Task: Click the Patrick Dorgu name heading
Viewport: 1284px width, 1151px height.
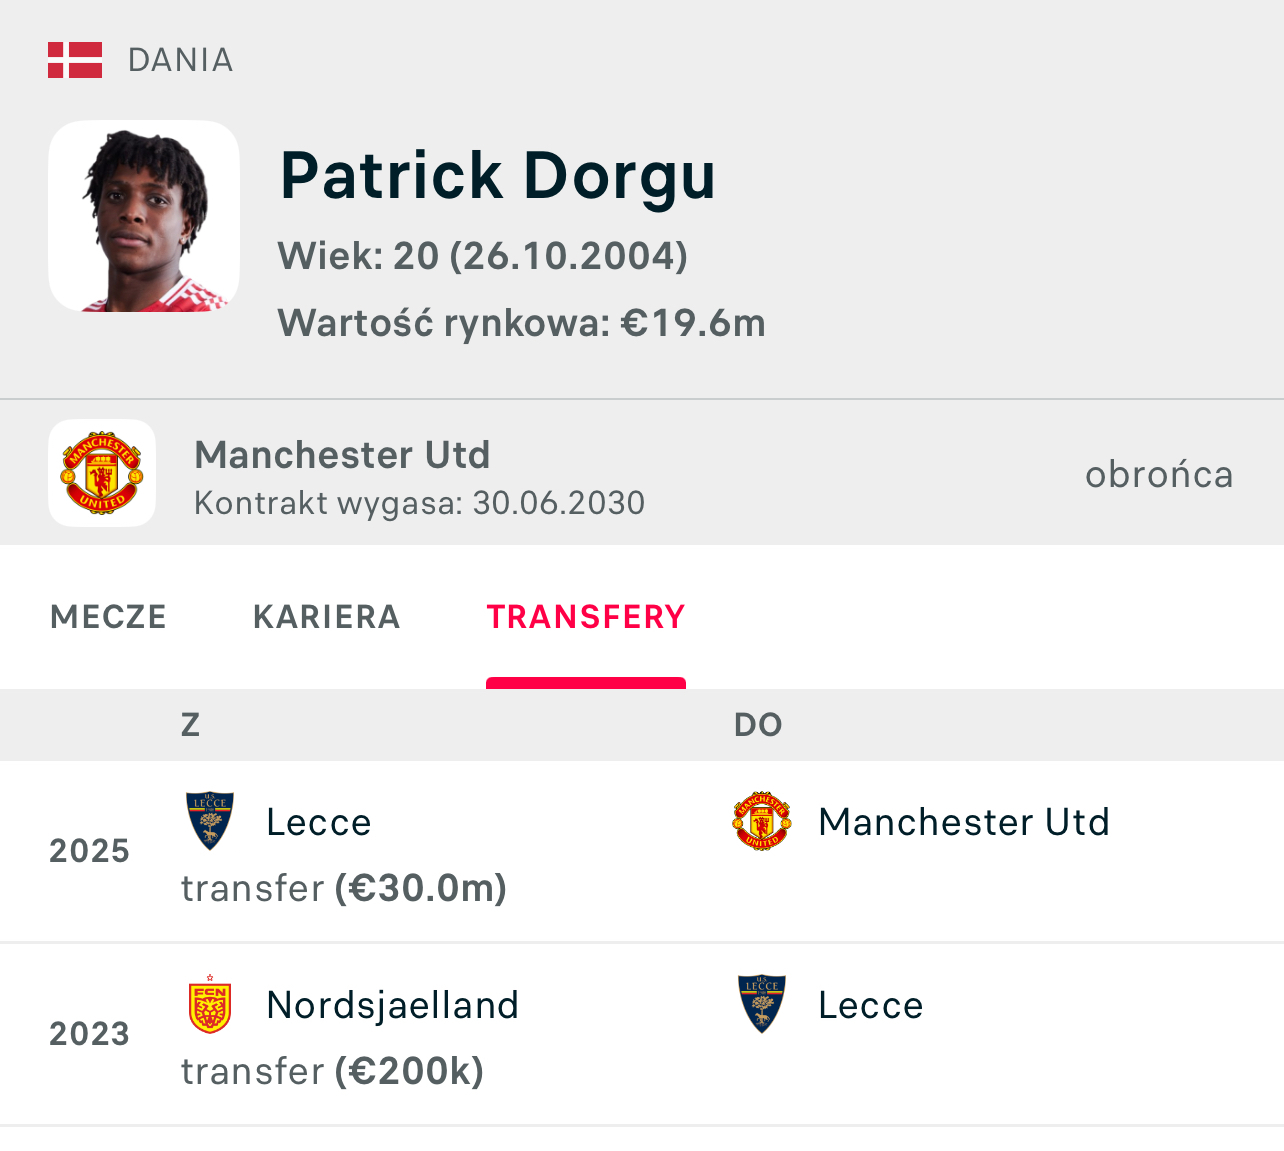Action: (497, 176)
